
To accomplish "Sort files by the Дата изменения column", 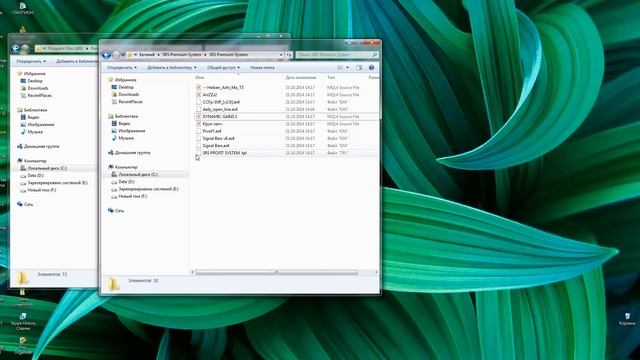I will pos(301,77).
